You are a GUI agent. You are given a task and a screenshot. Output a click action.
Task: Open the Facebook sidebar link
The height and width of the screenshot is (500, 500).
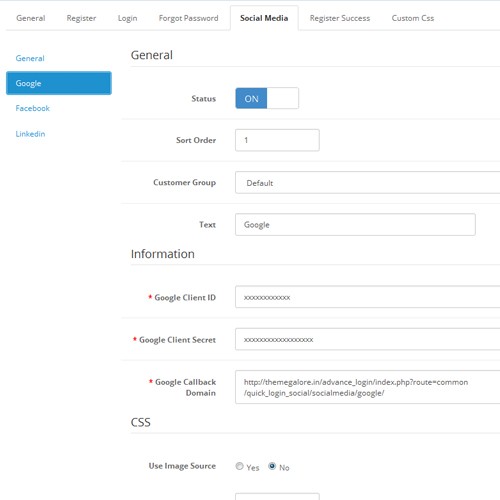pyautogui.click(x=32, y=108)
